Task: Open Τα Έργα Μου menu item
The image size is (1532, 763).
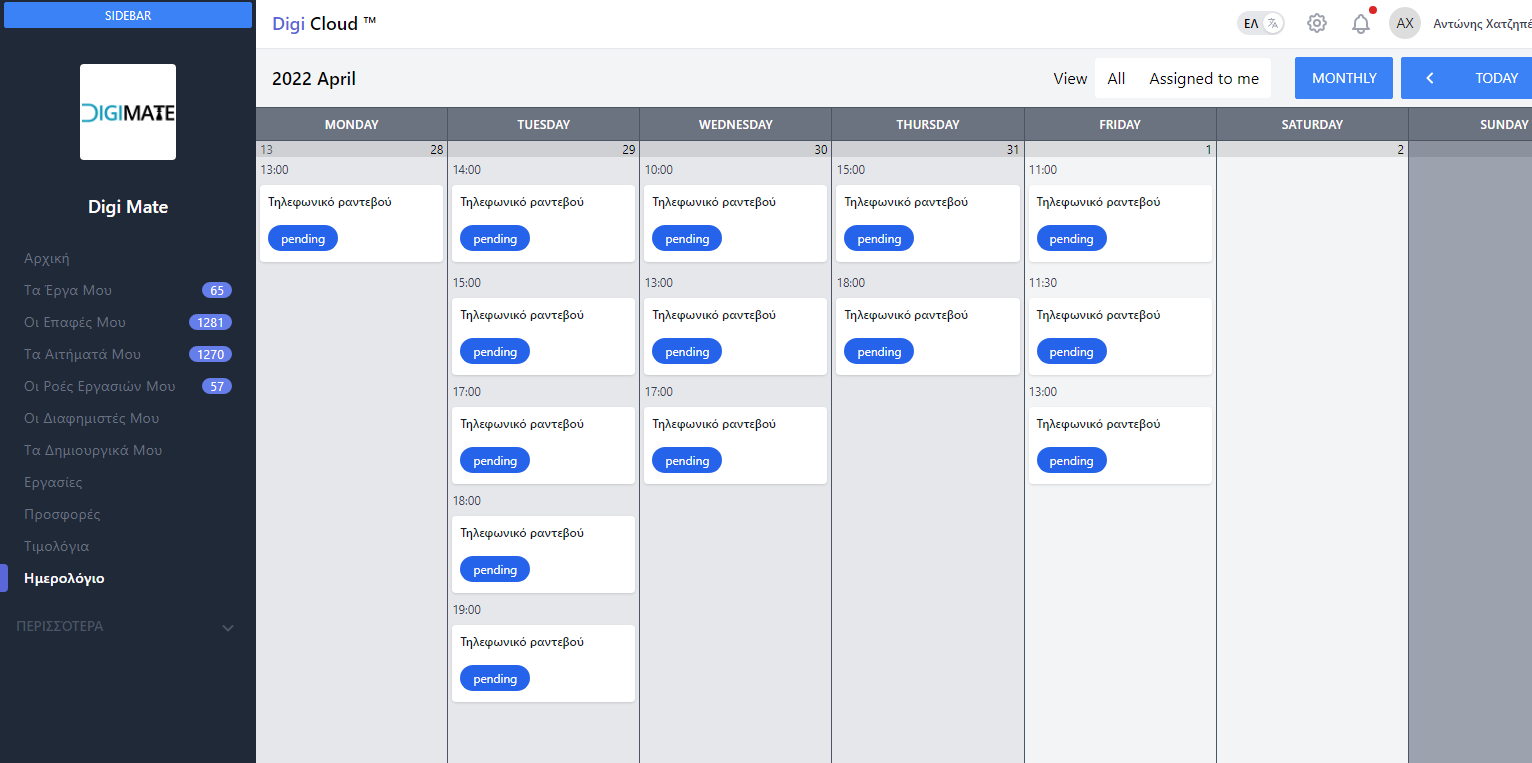Action: (x=68, y=290)
